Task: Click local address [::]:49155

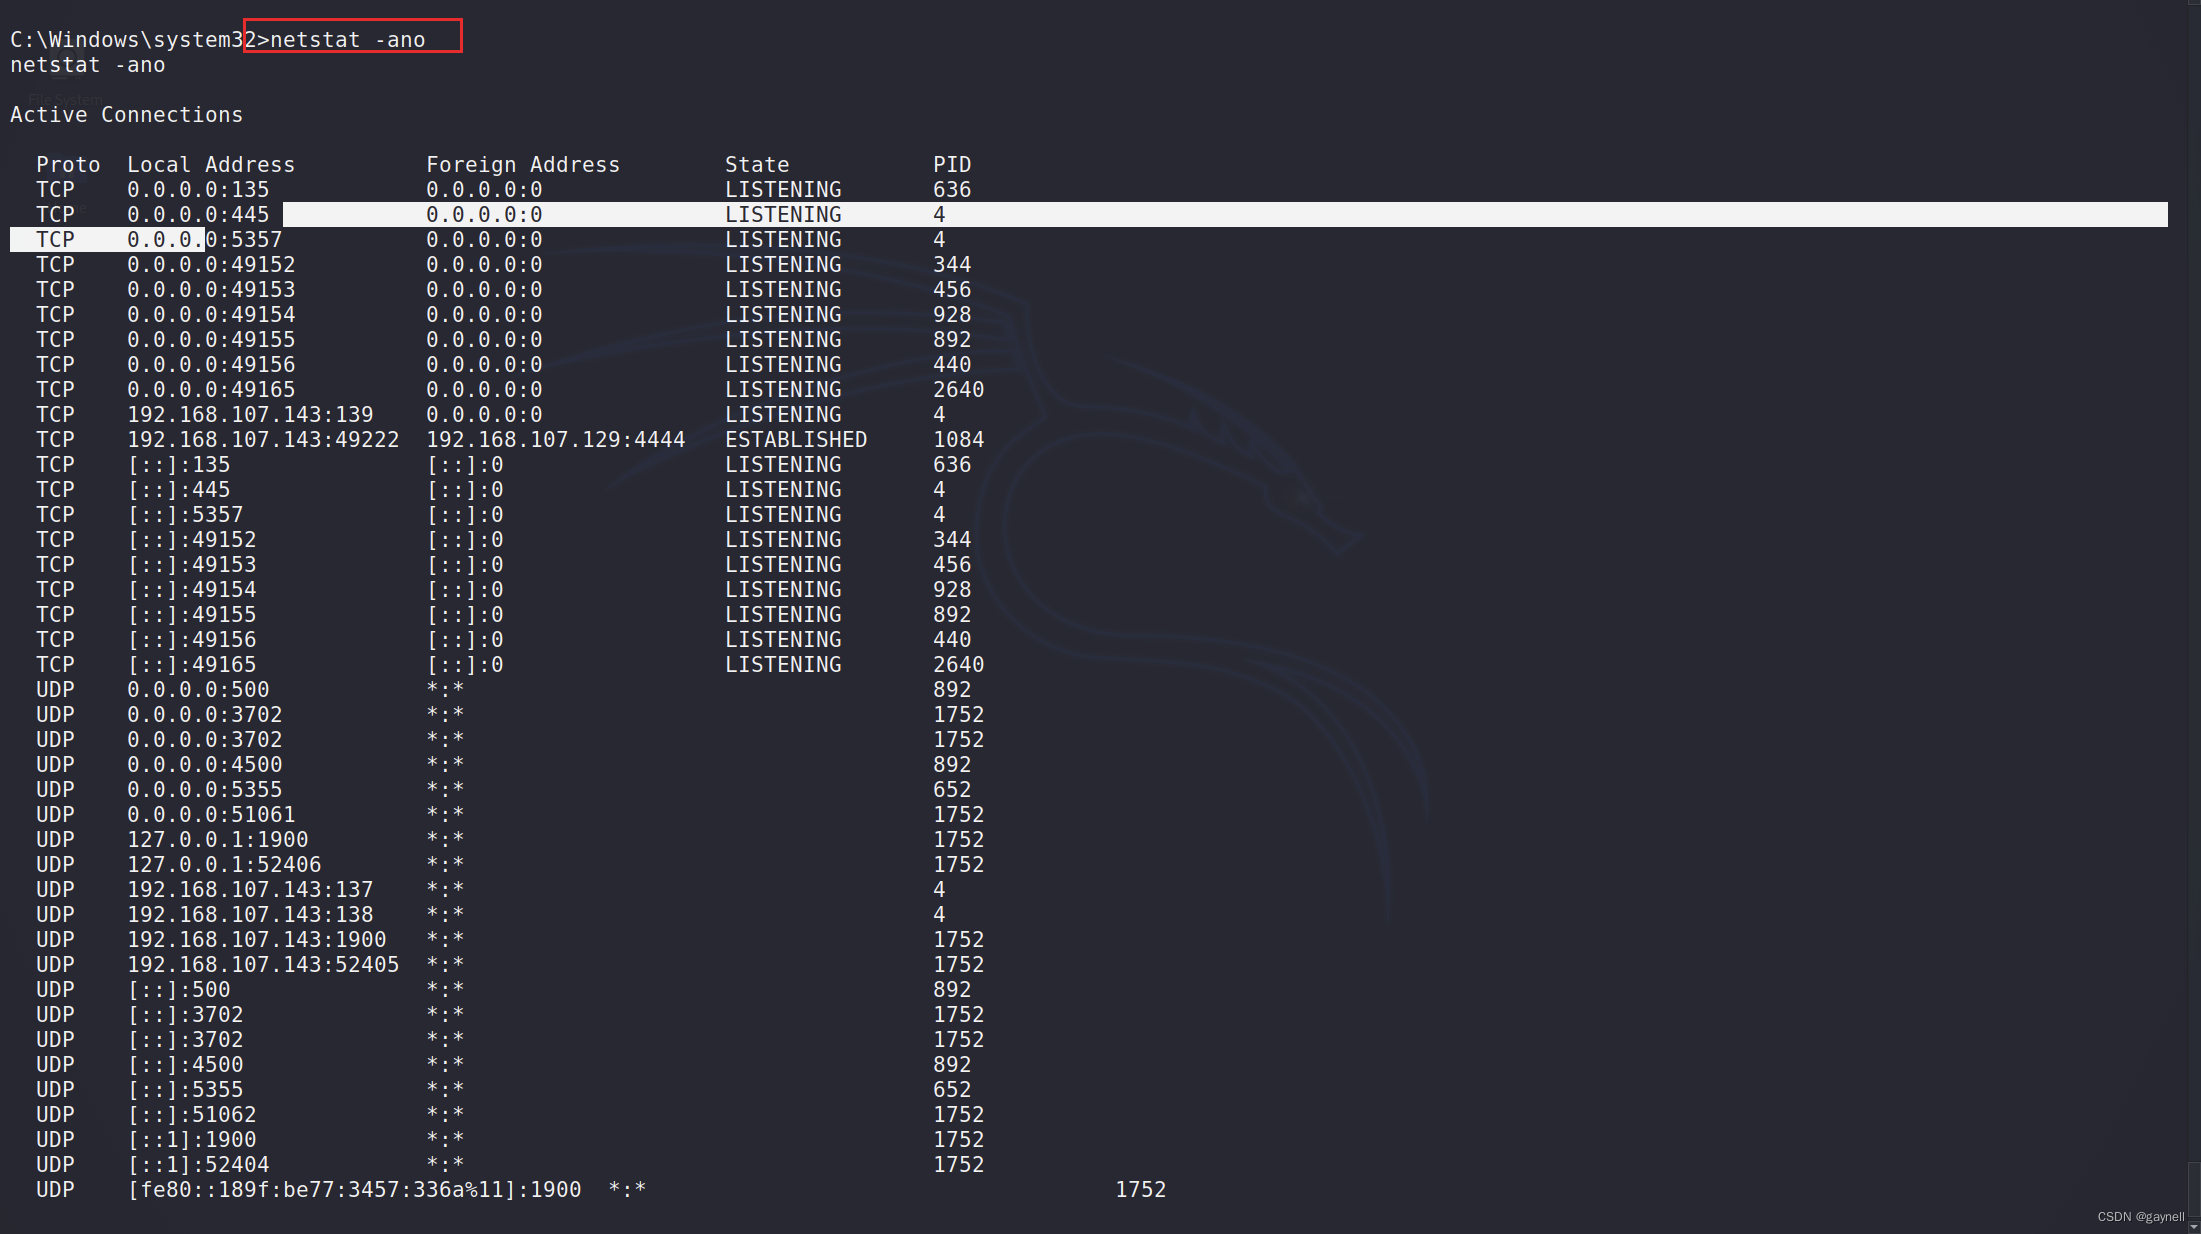Action: point(192,615)
